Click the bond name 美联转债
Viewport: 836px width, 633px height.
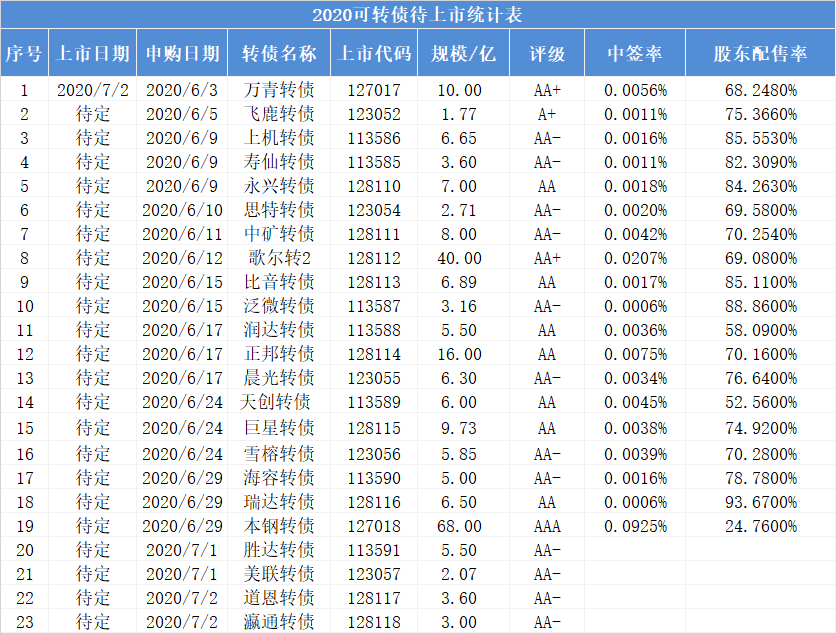(279, 574)
